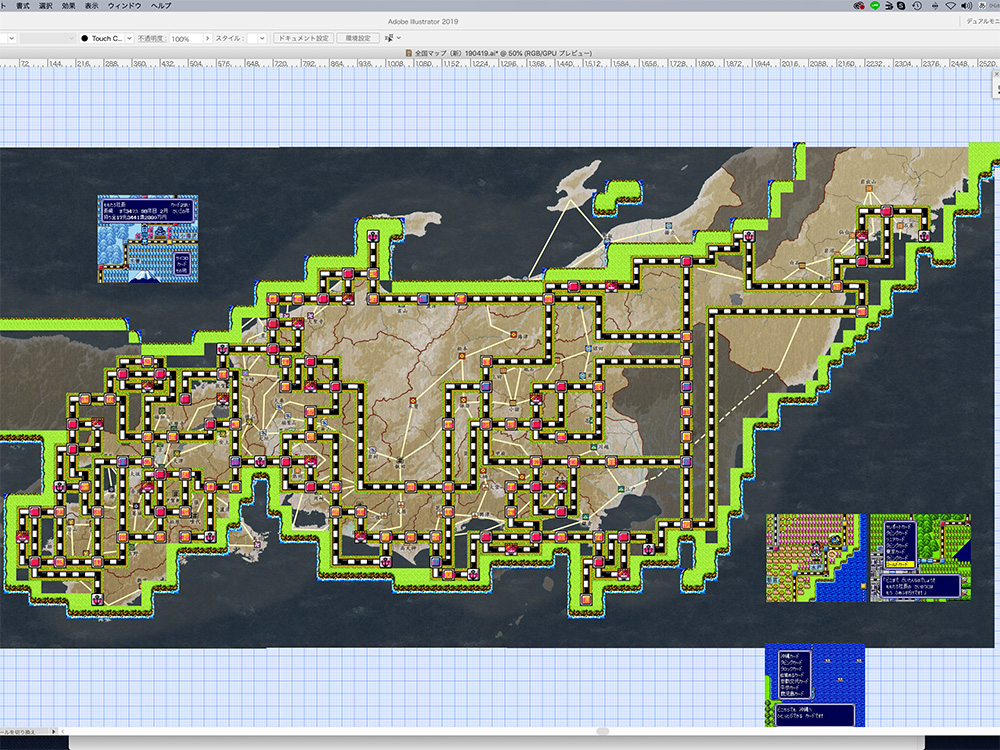Image resolution: width=1000 pixels, height=750 pixels.
Task: Open the Touch Calligraphy brush dropdown
Action: point(129,38)
